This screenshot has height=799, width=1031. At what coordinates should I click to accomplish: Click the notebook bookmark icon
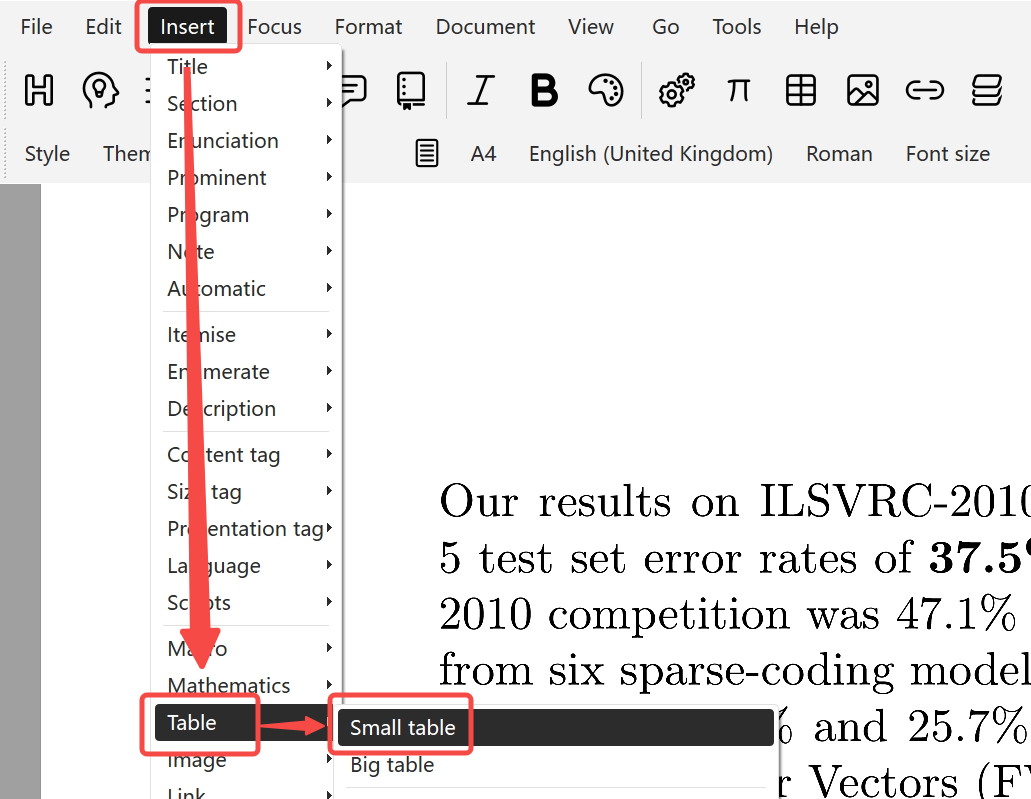tap(411, 90)
